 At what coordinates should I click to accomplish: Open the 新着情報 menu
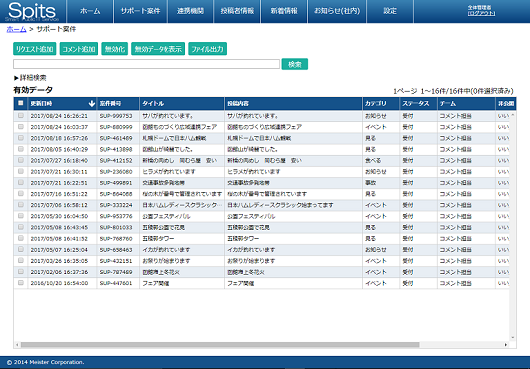click(284, 11)
